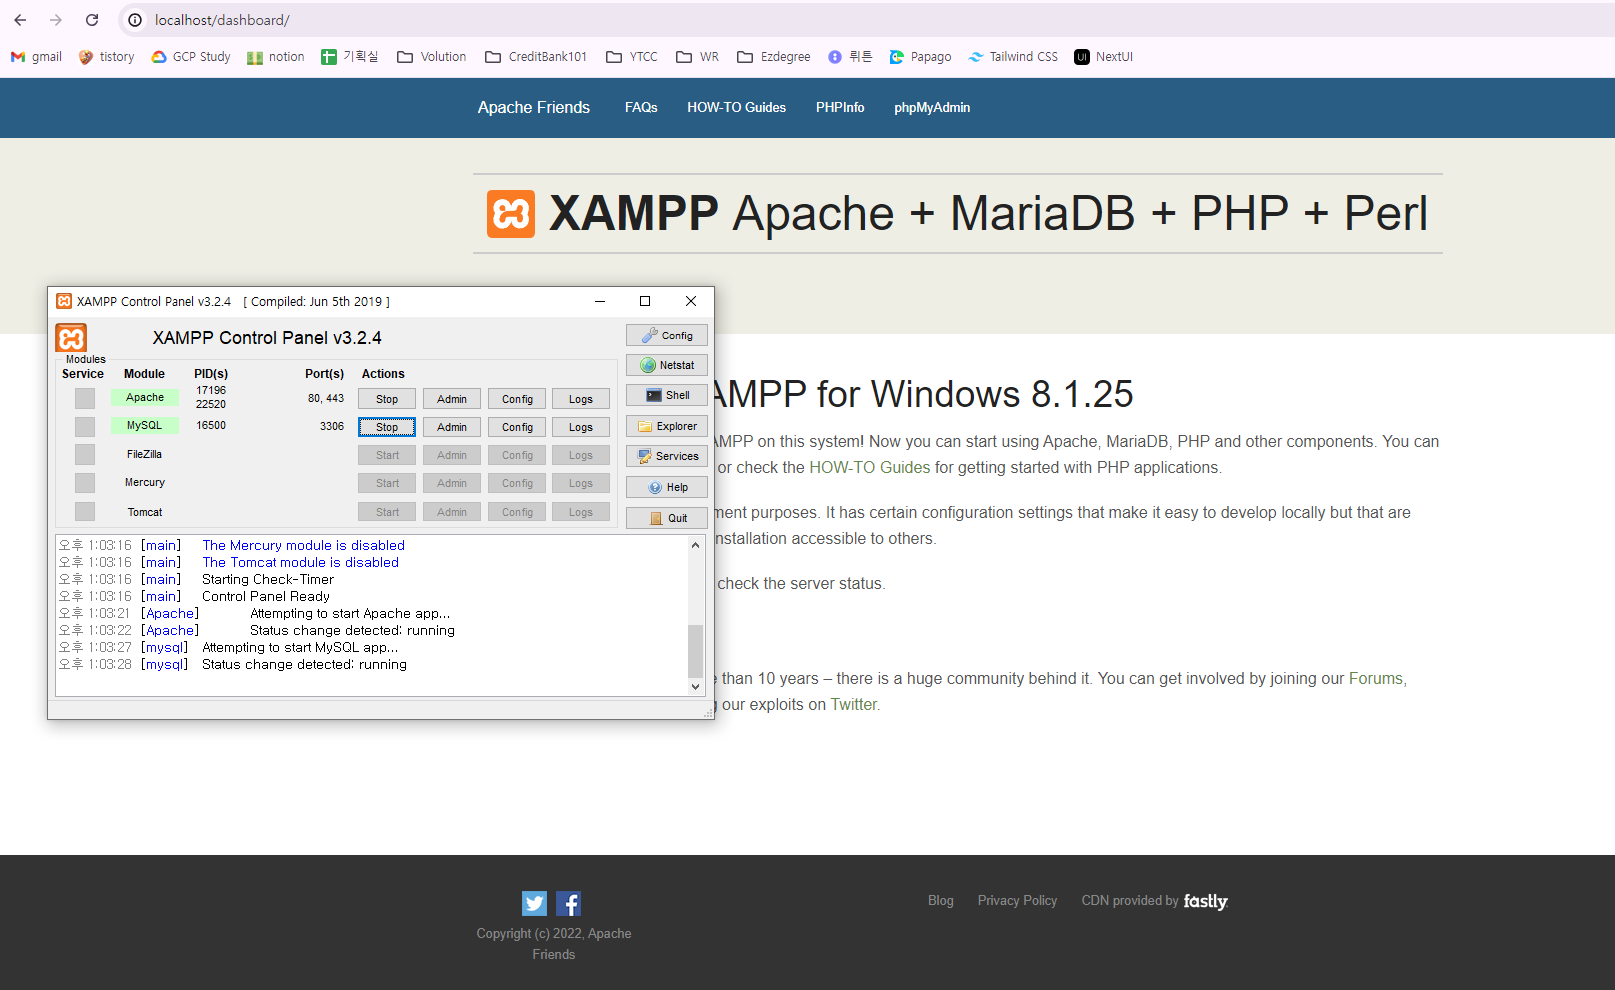Click Mercury module label

tap(145, 482)
